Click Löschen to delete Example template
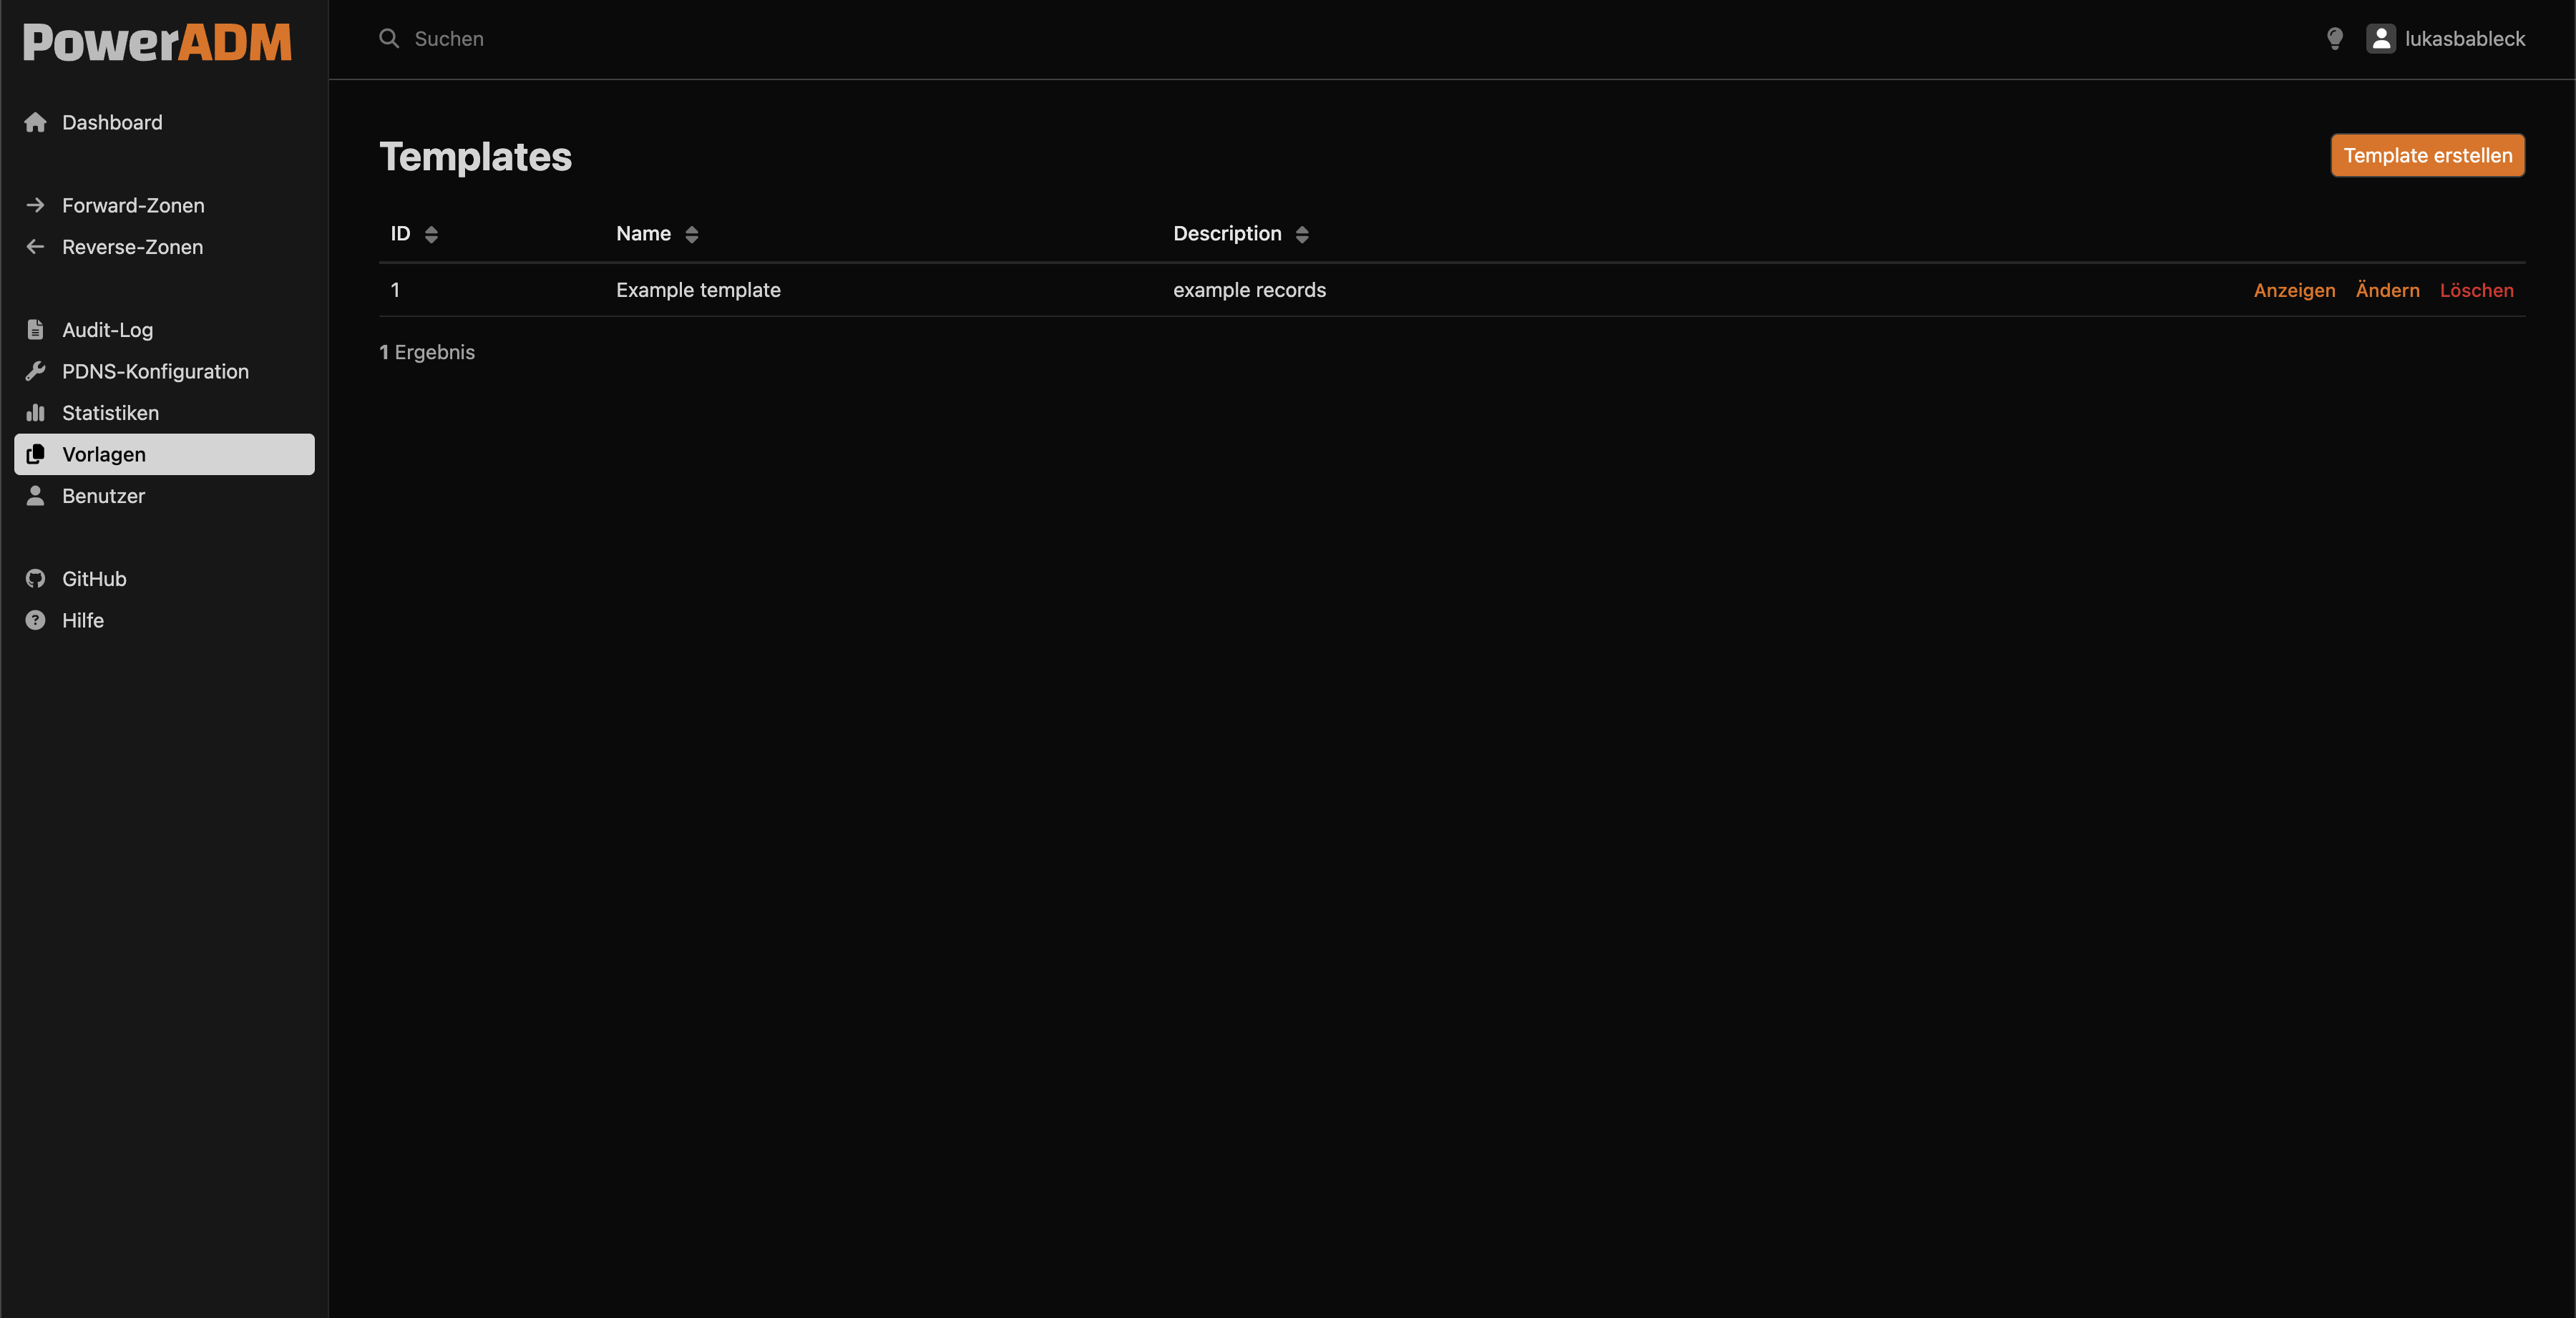 2476,290
